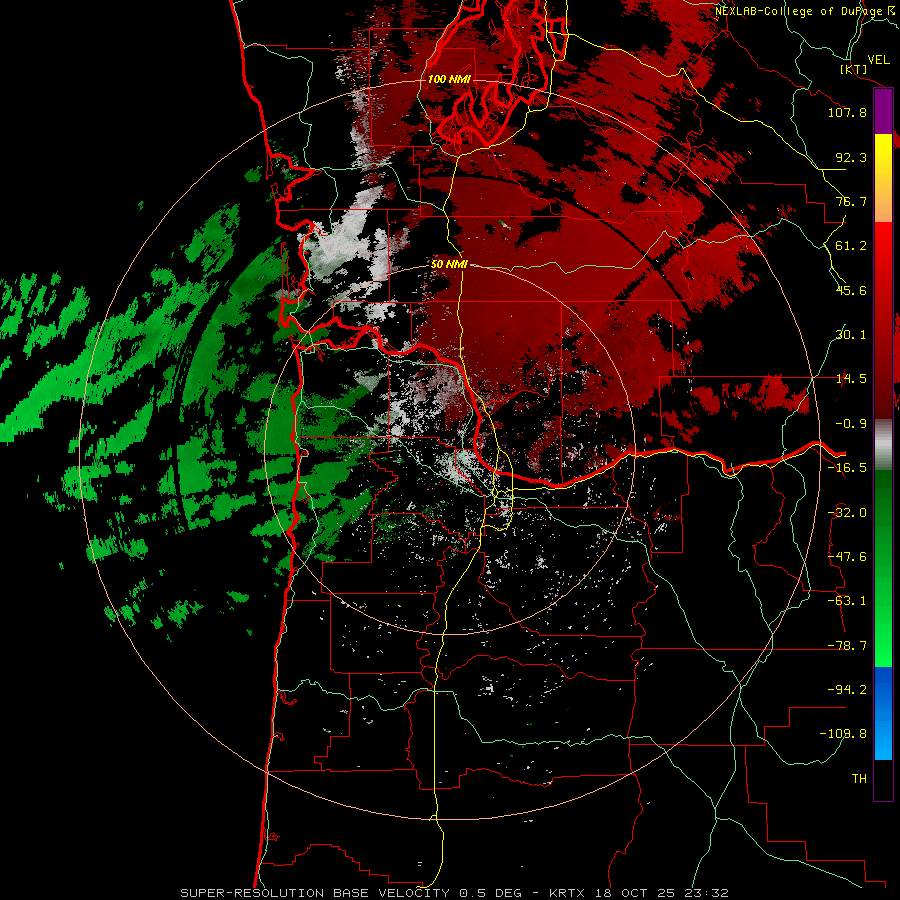Click the 61.2 value on velocity scale

pyautogui.click(x=851, y=246)
